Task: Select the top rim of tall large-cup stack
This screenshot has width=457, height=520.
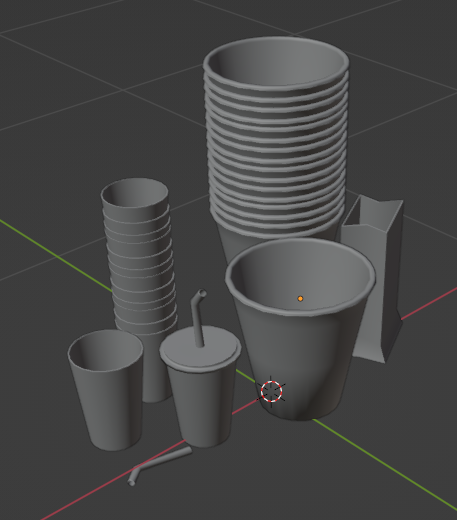Action: (x=276, y=63)
